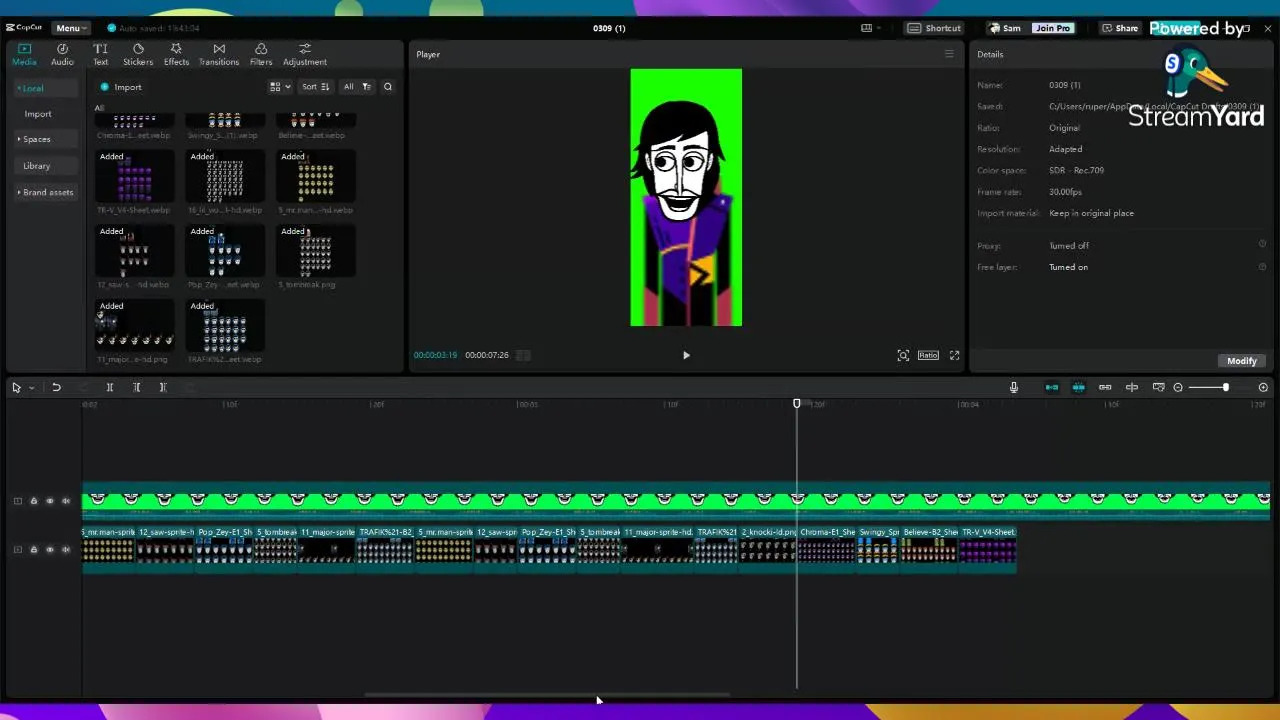Open the pointer tool mode dropdown arrow
1280x720 pixels.
tap(31, 387)
